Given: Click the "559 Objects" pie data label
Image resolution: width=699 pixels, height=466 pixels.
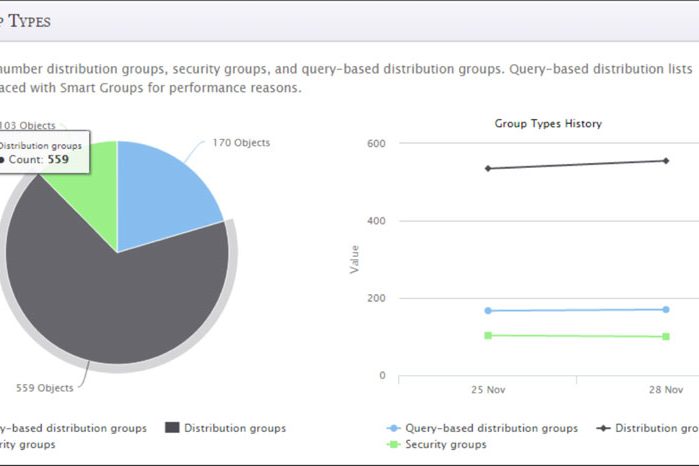Looking at the screenshot, I should coord(44,388).
